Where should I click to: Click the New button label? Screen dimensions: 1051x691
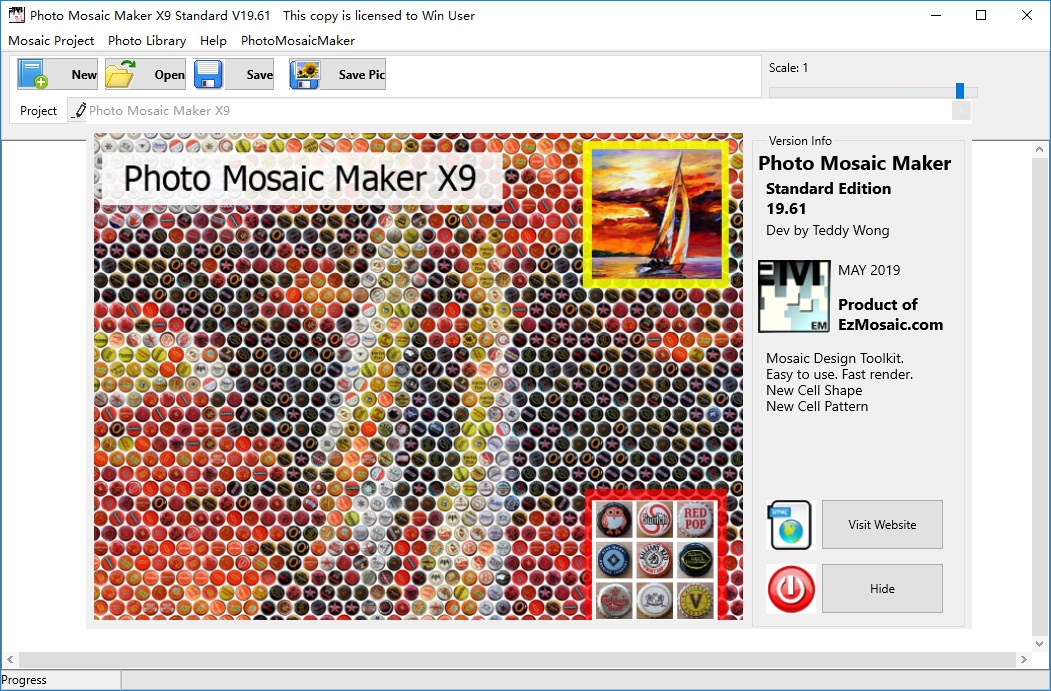(84, 74)
